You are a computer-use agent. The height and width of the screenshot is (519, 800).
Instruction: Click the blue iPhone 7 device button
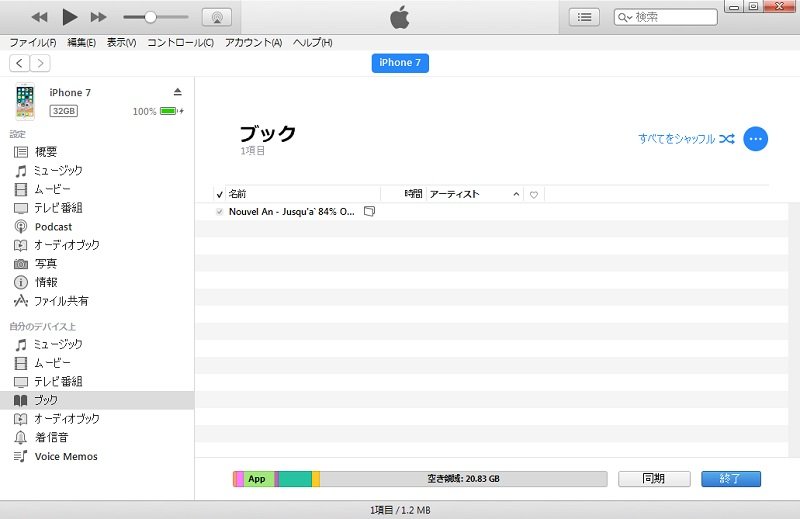[400, 63]
